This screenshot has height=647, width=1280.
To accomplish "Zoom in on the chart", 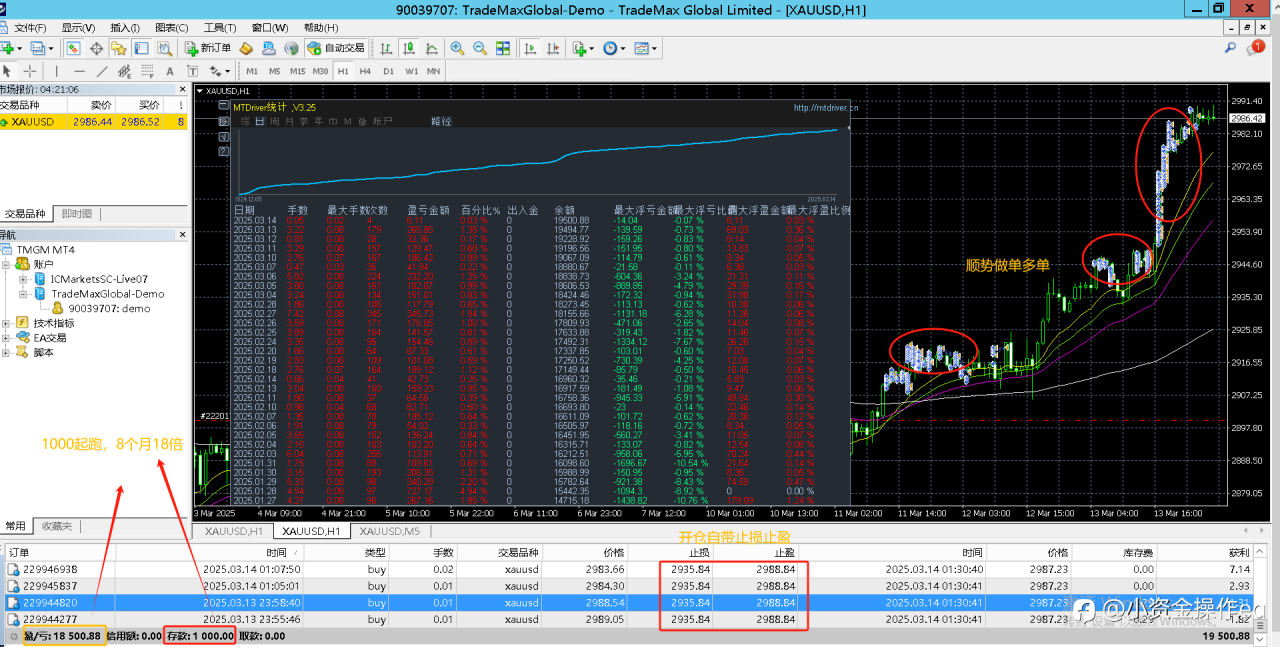I will click(x=457, y=48).
